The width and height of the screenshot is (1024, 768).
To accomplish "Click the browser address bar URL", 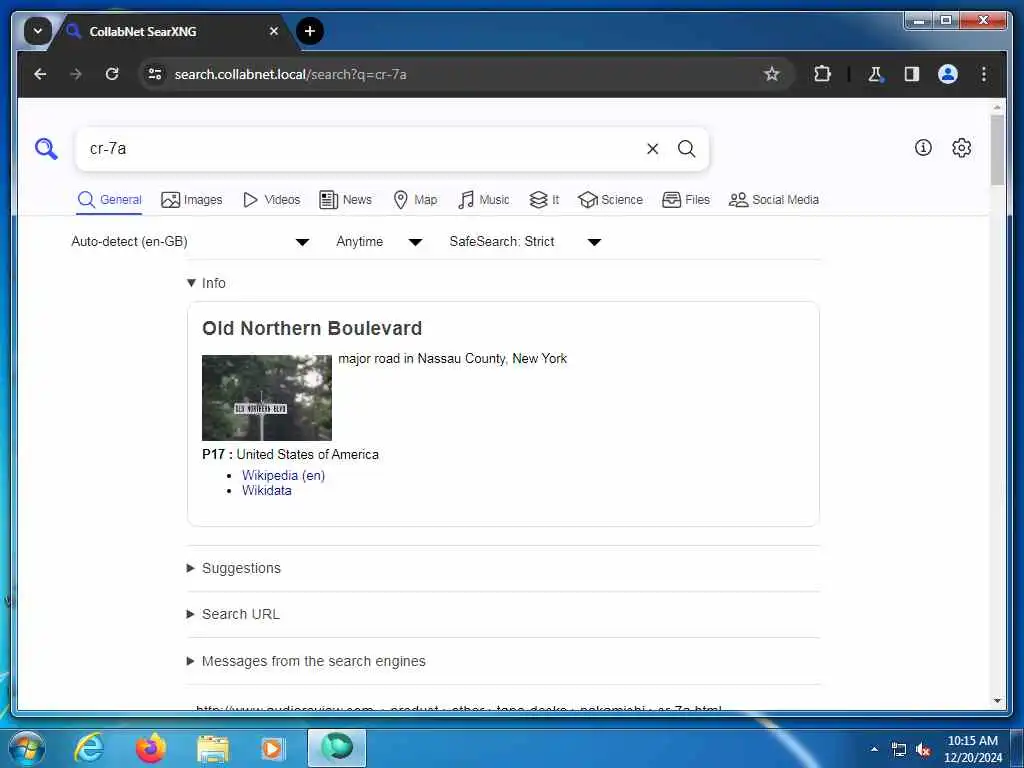I will pos(291,74).
